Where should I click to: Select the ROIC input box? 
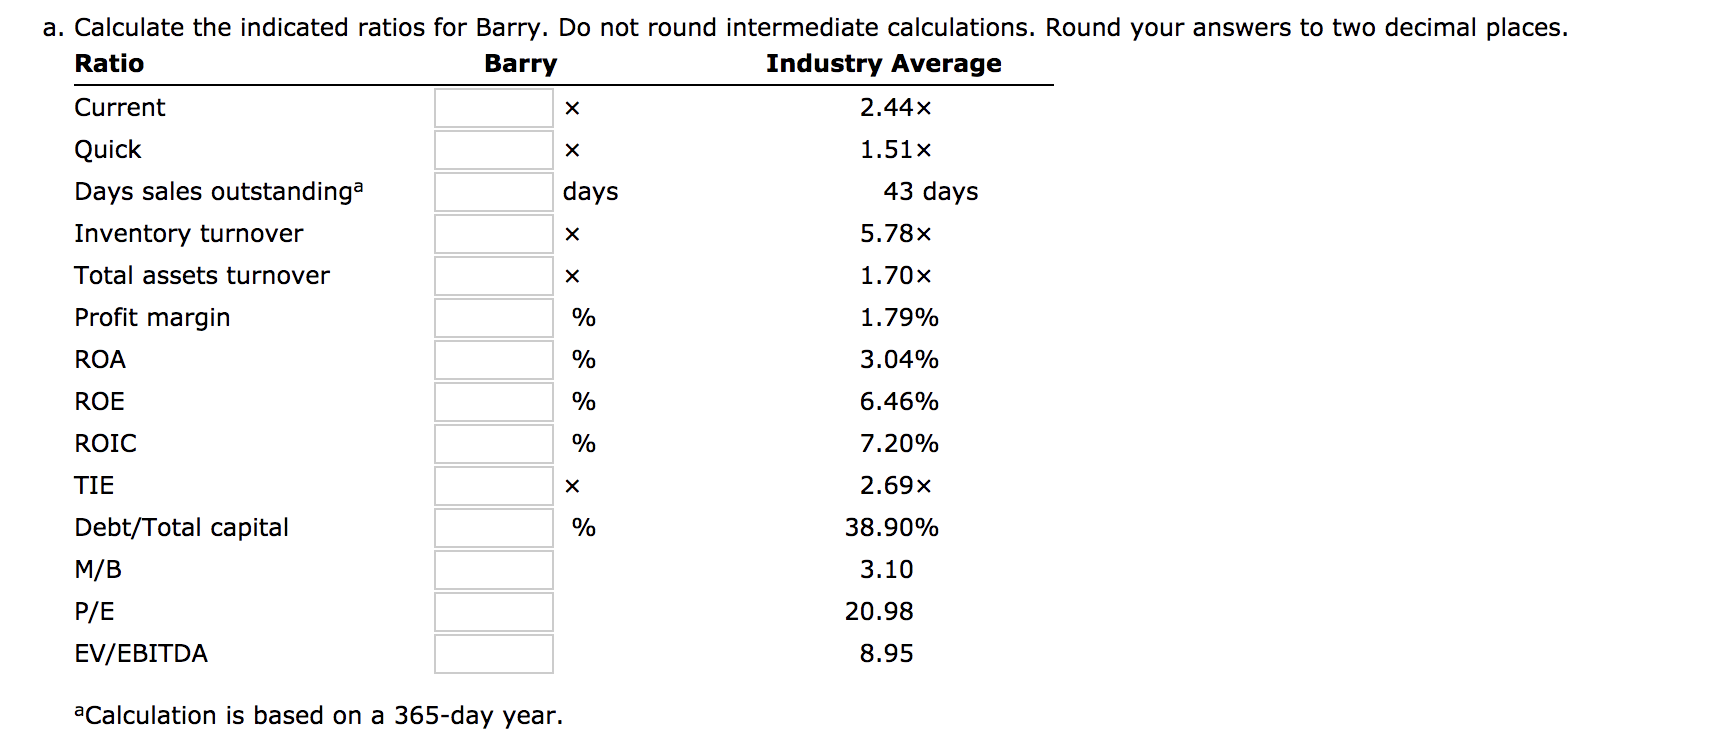pos(494,444)
